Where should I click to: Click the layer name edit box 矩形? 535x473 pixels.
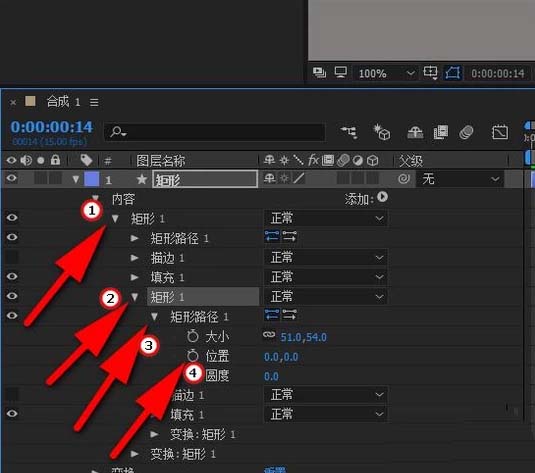point(205,179)
